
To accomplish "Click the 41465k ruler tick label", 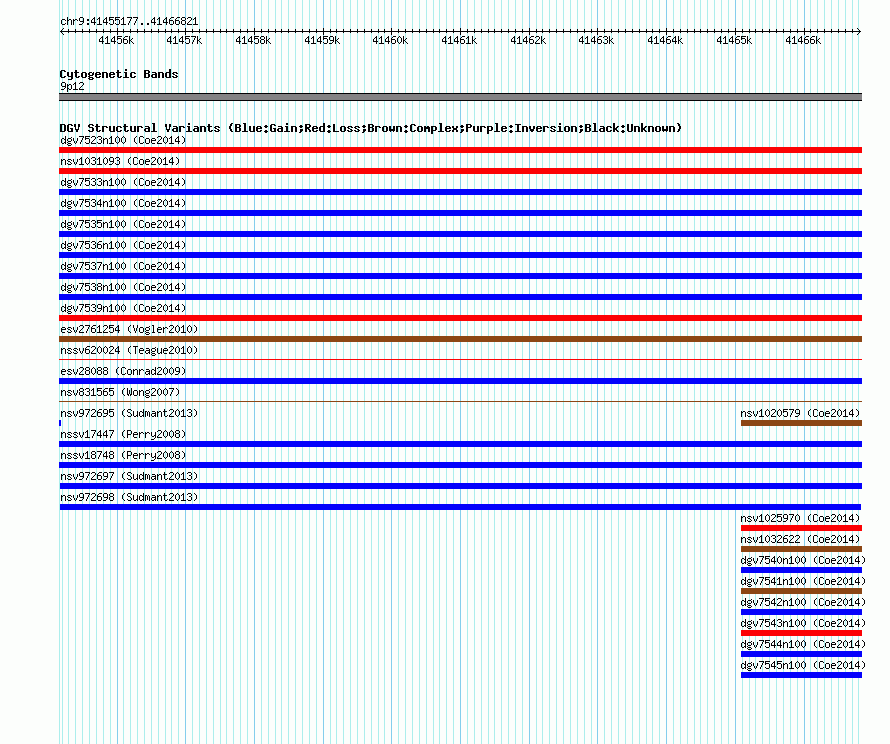I will click(734, 40).
